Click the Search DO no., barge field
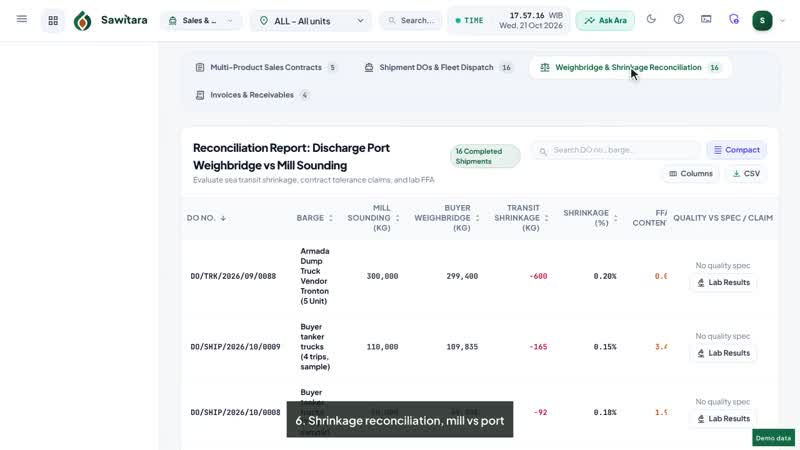This screenshot has height=450, width=800. [x=616, y=151]
